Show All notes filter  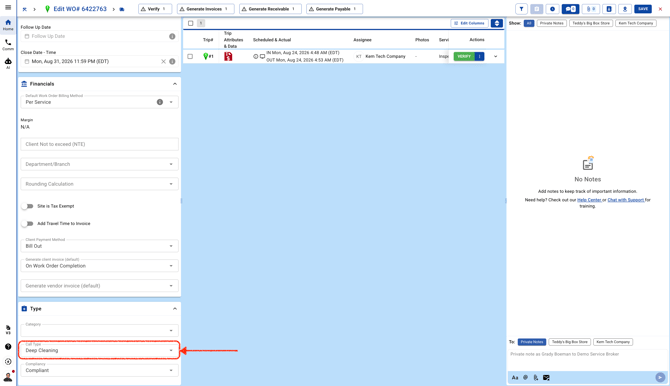point(529,23)
